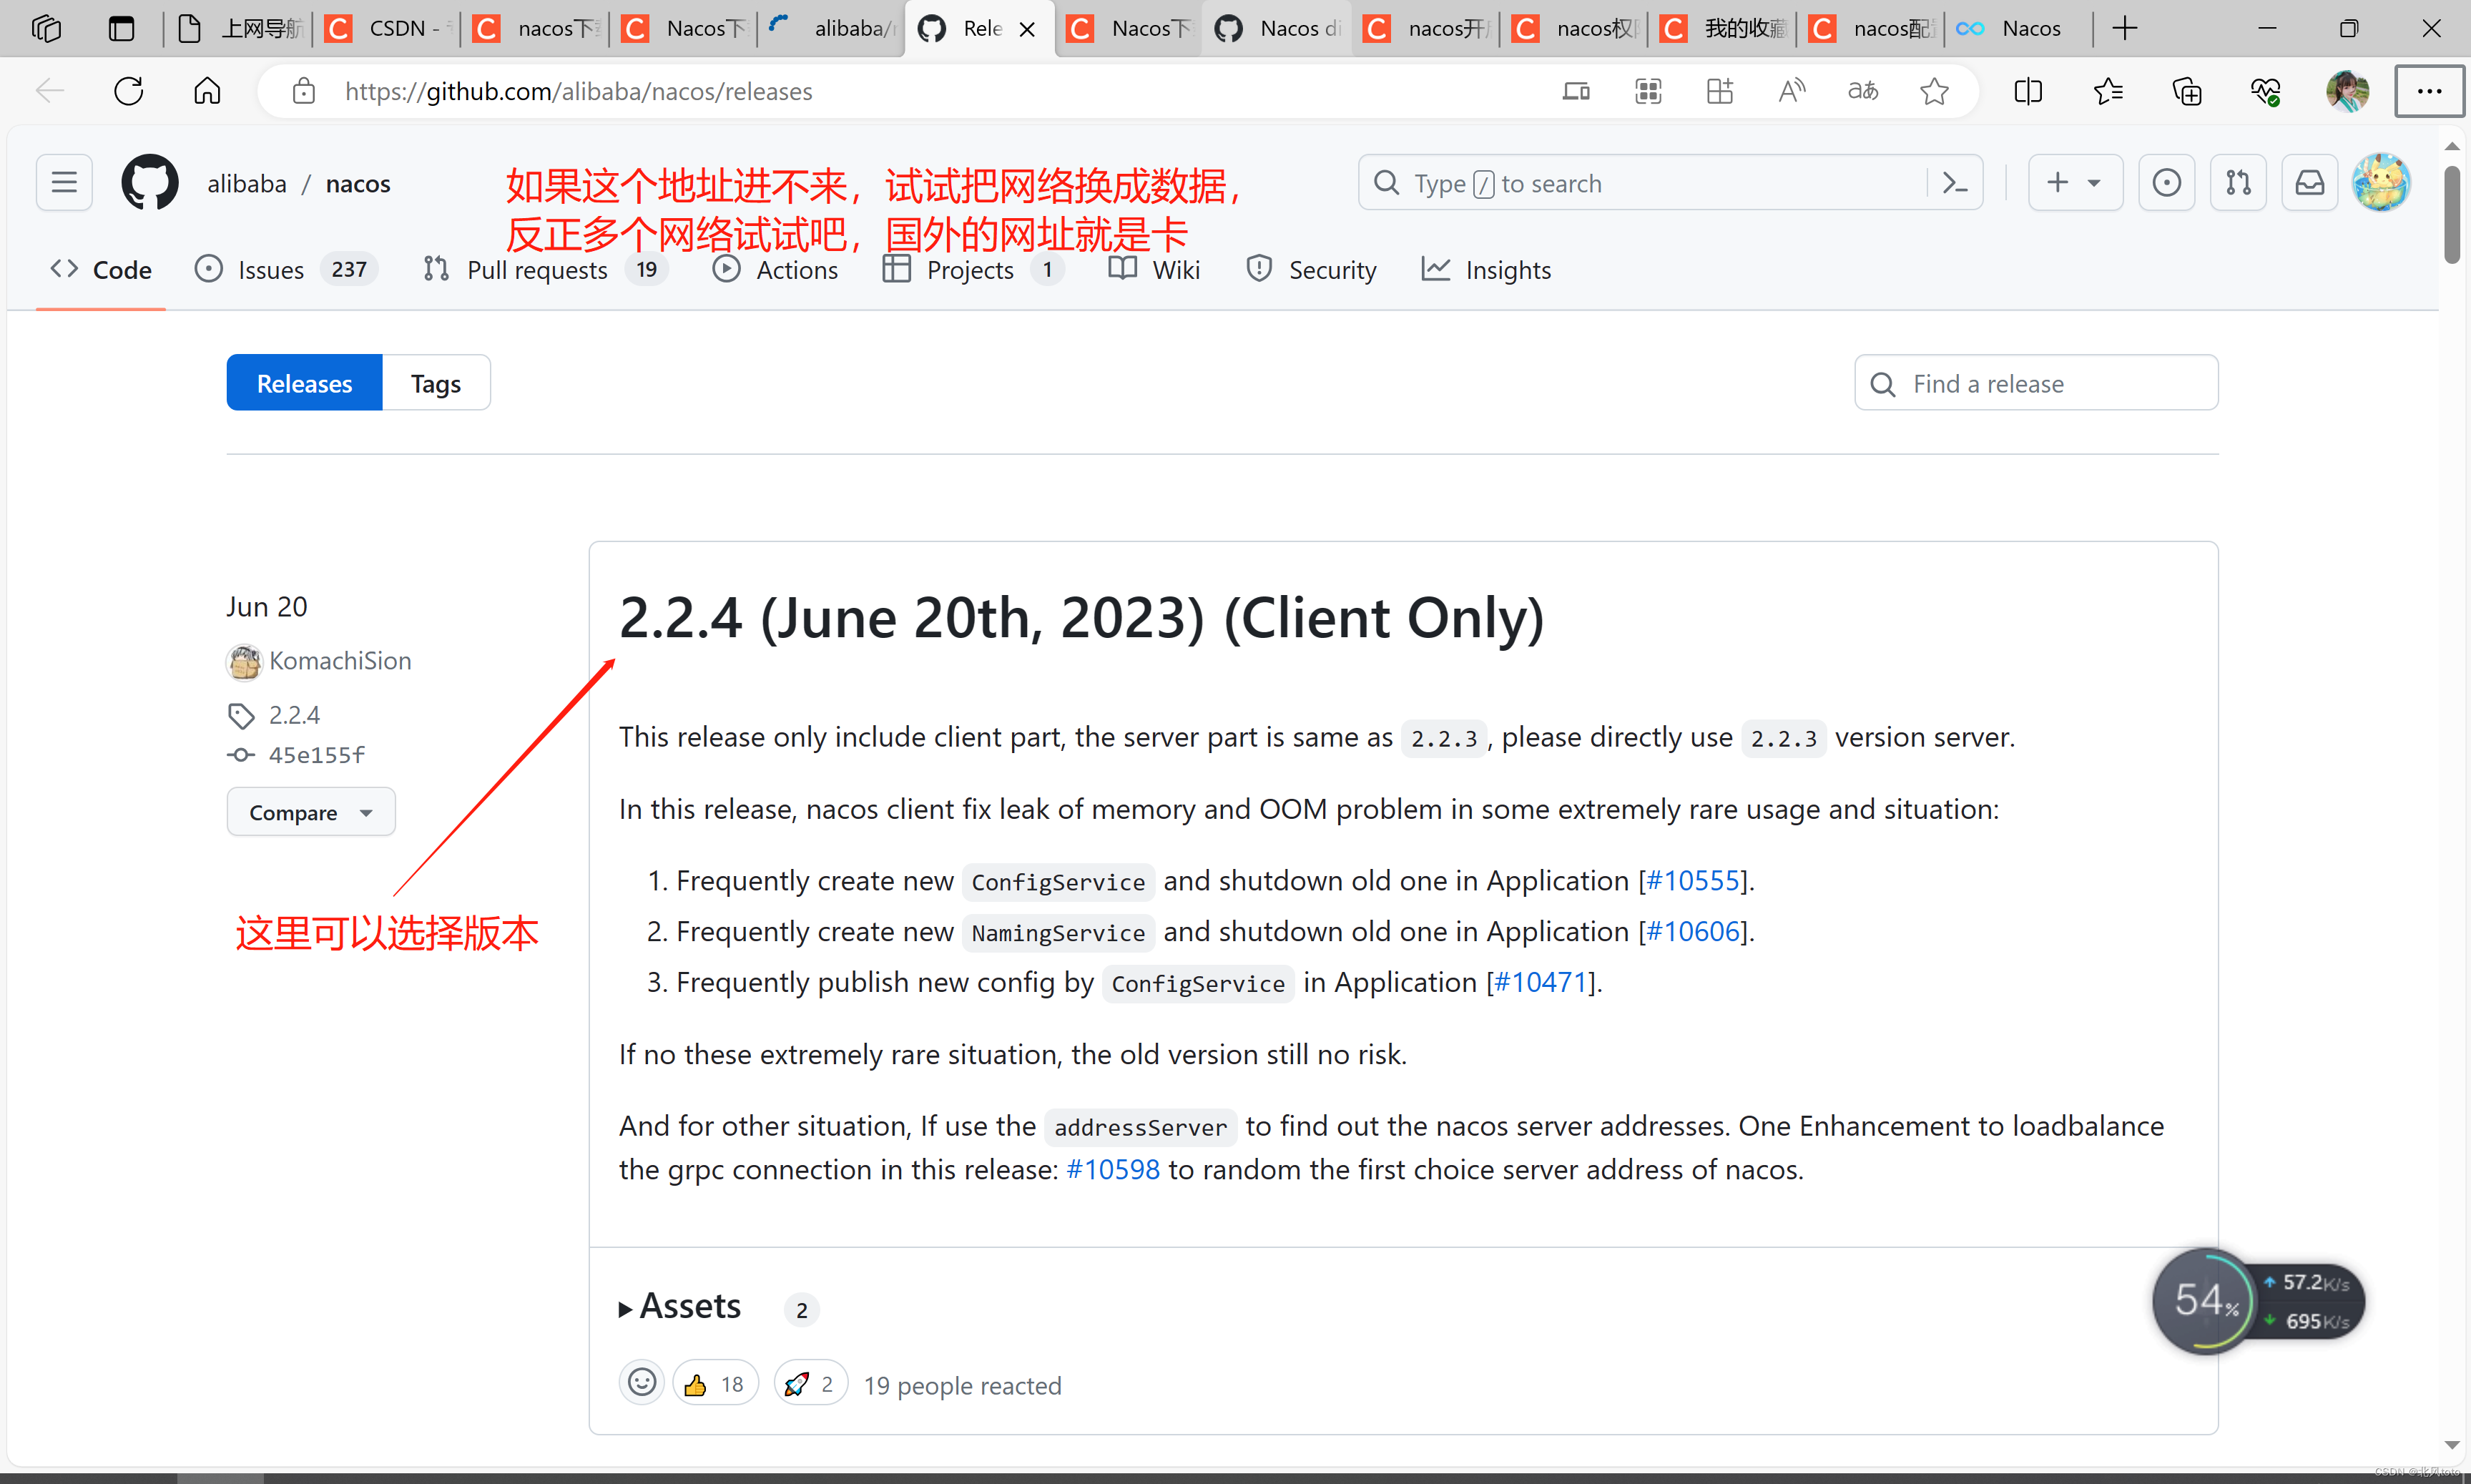Open commit 45e155f link
This screenshot has height=1484, width=2471.
pyautogui.click(x=316, y=754)
